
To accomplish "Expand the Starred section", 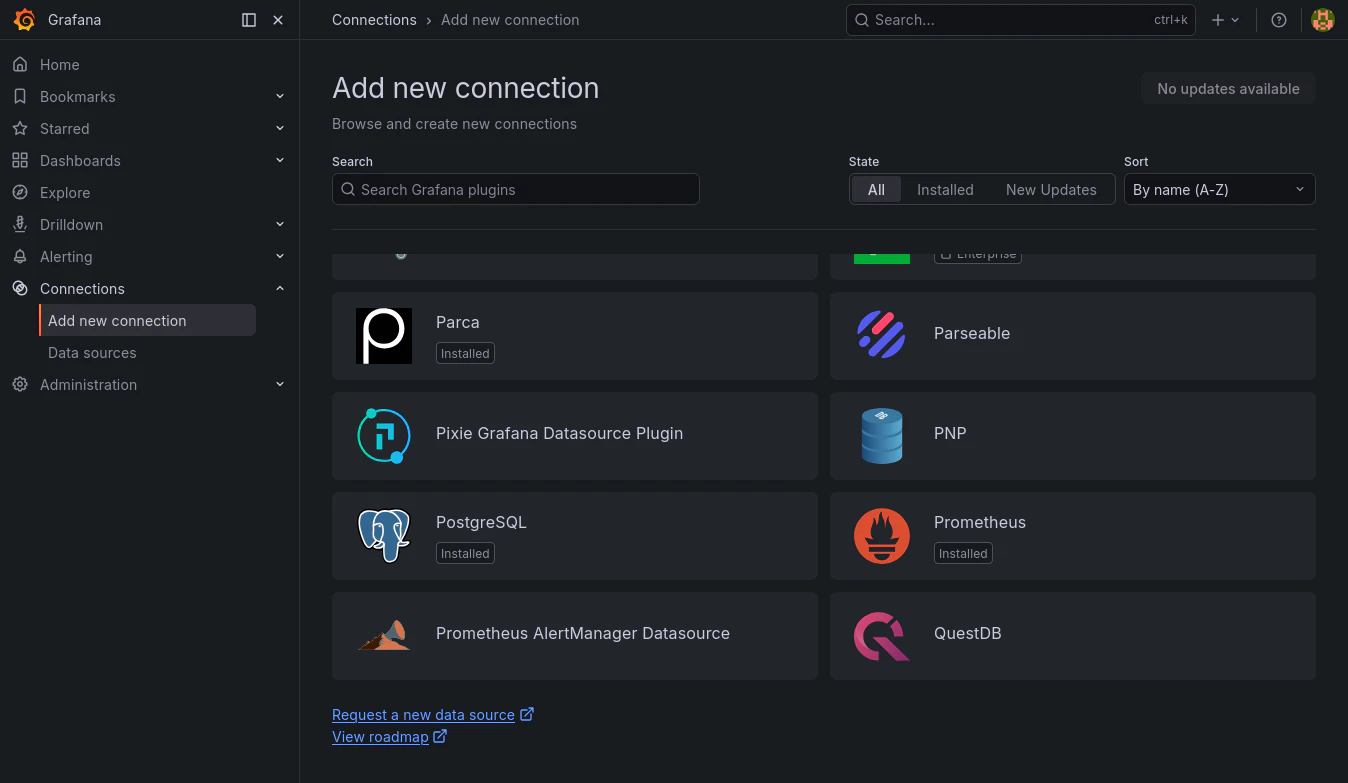I will pyautogui.click(x=280, y=129).
